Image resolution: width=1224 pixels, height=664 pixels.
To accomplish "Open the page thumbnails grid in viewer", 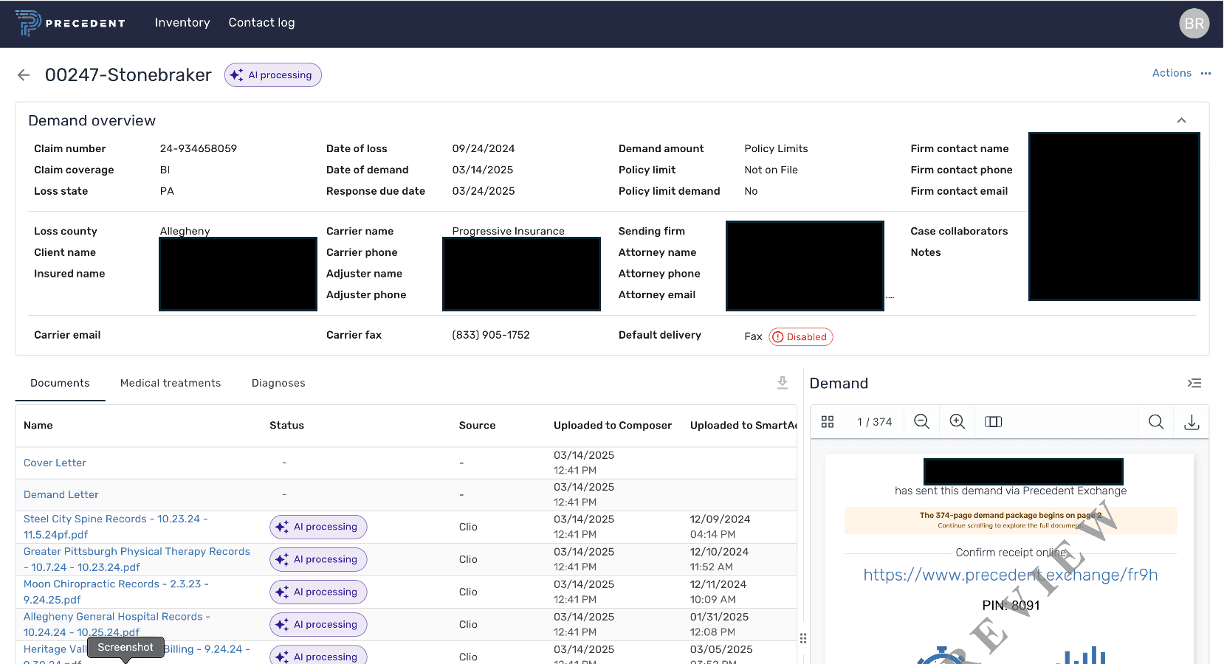I will pyautogui.click(x=828, y=422).
